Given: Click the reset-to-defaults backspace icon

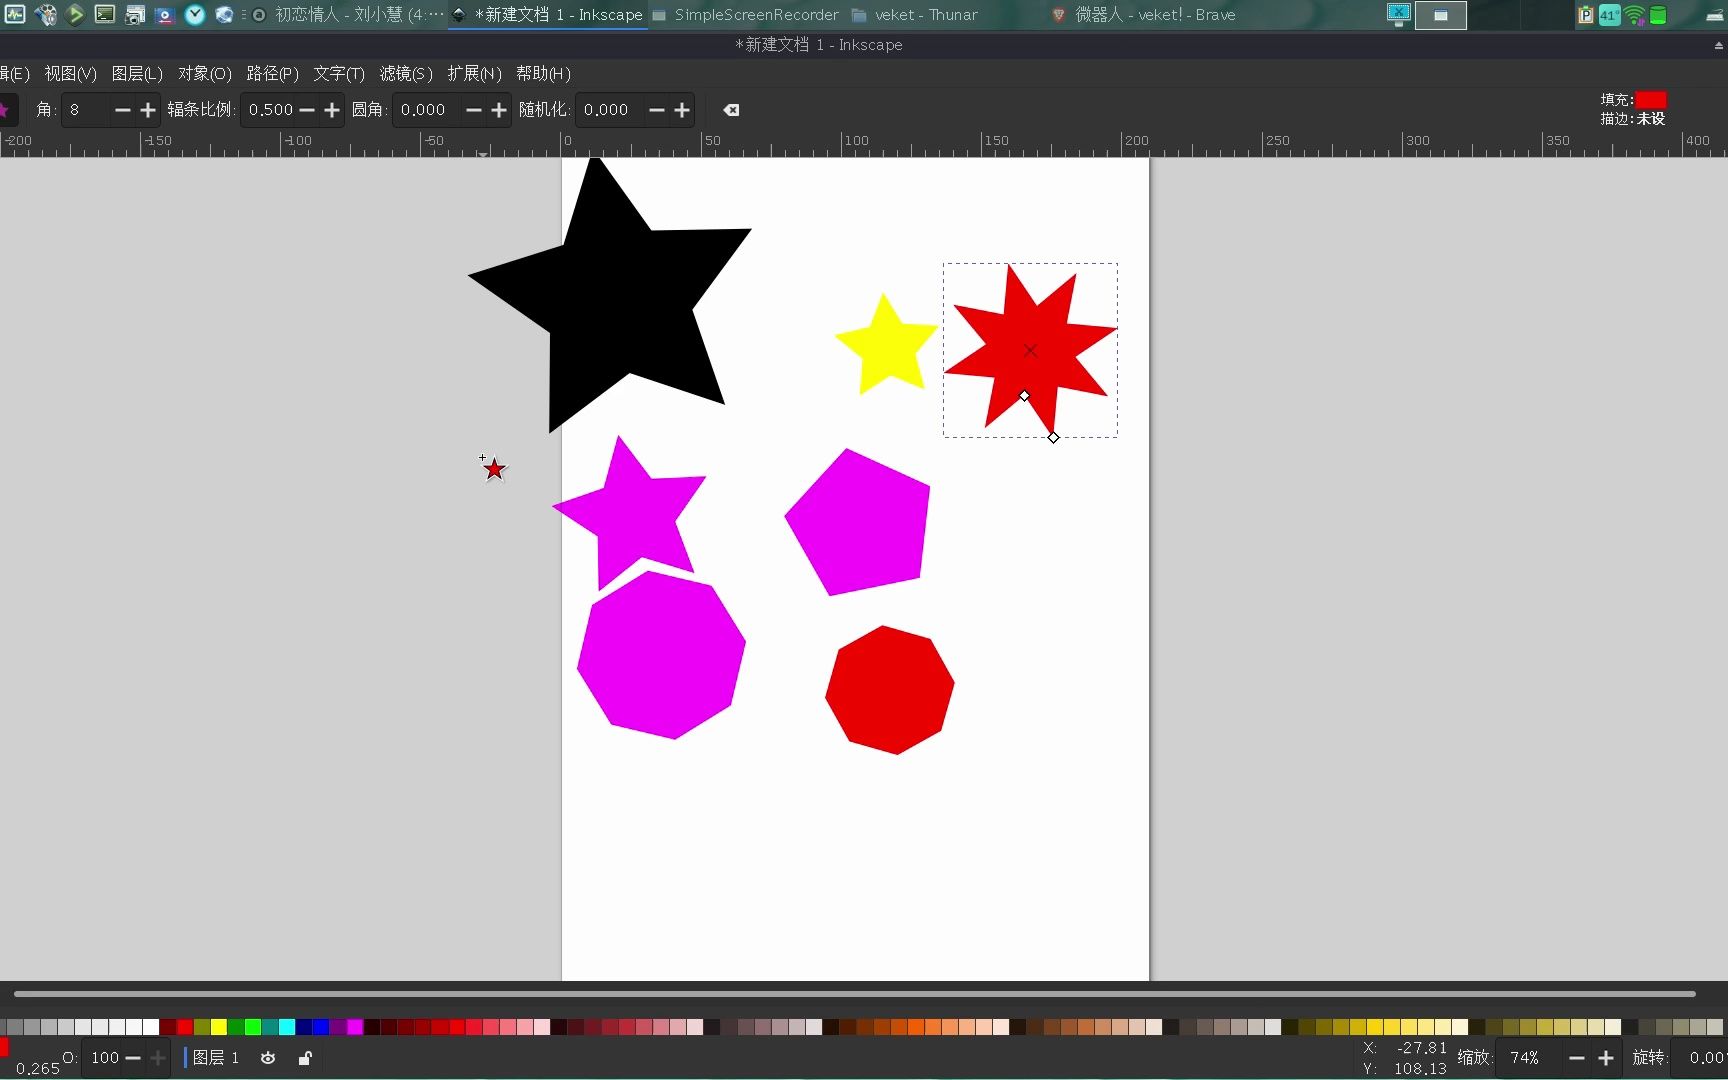Looking at the screenshot, I should click(731, 110).
